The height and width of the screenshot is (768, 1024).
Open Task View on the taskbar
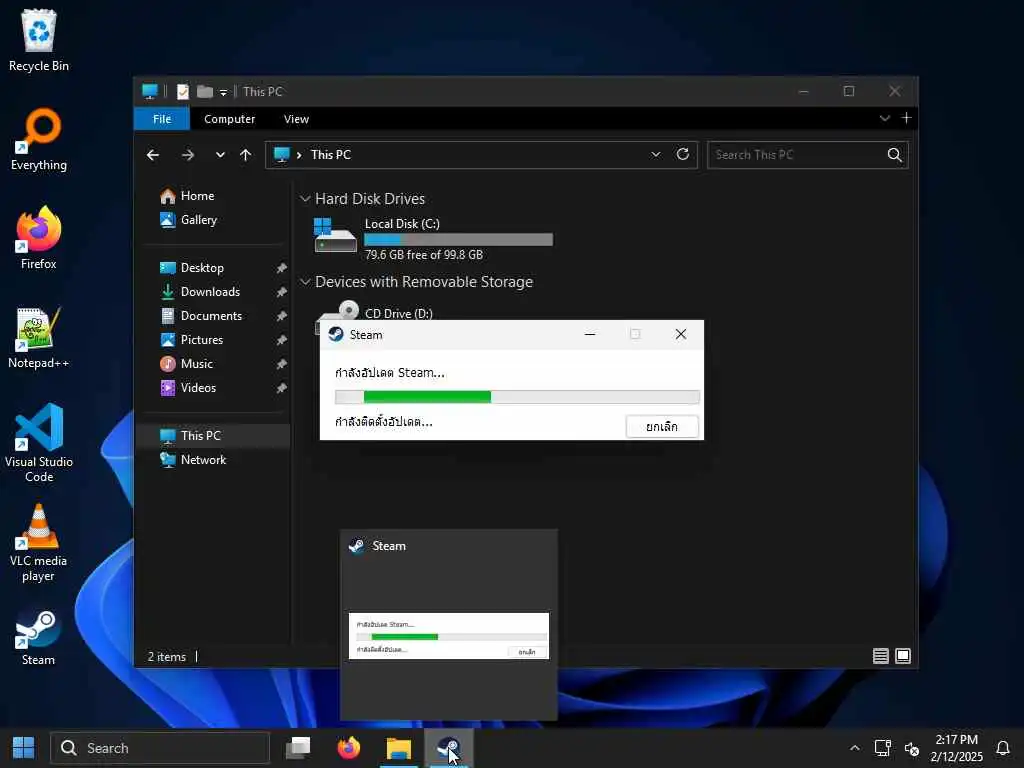pyautogui.click(x=298, y=748)
